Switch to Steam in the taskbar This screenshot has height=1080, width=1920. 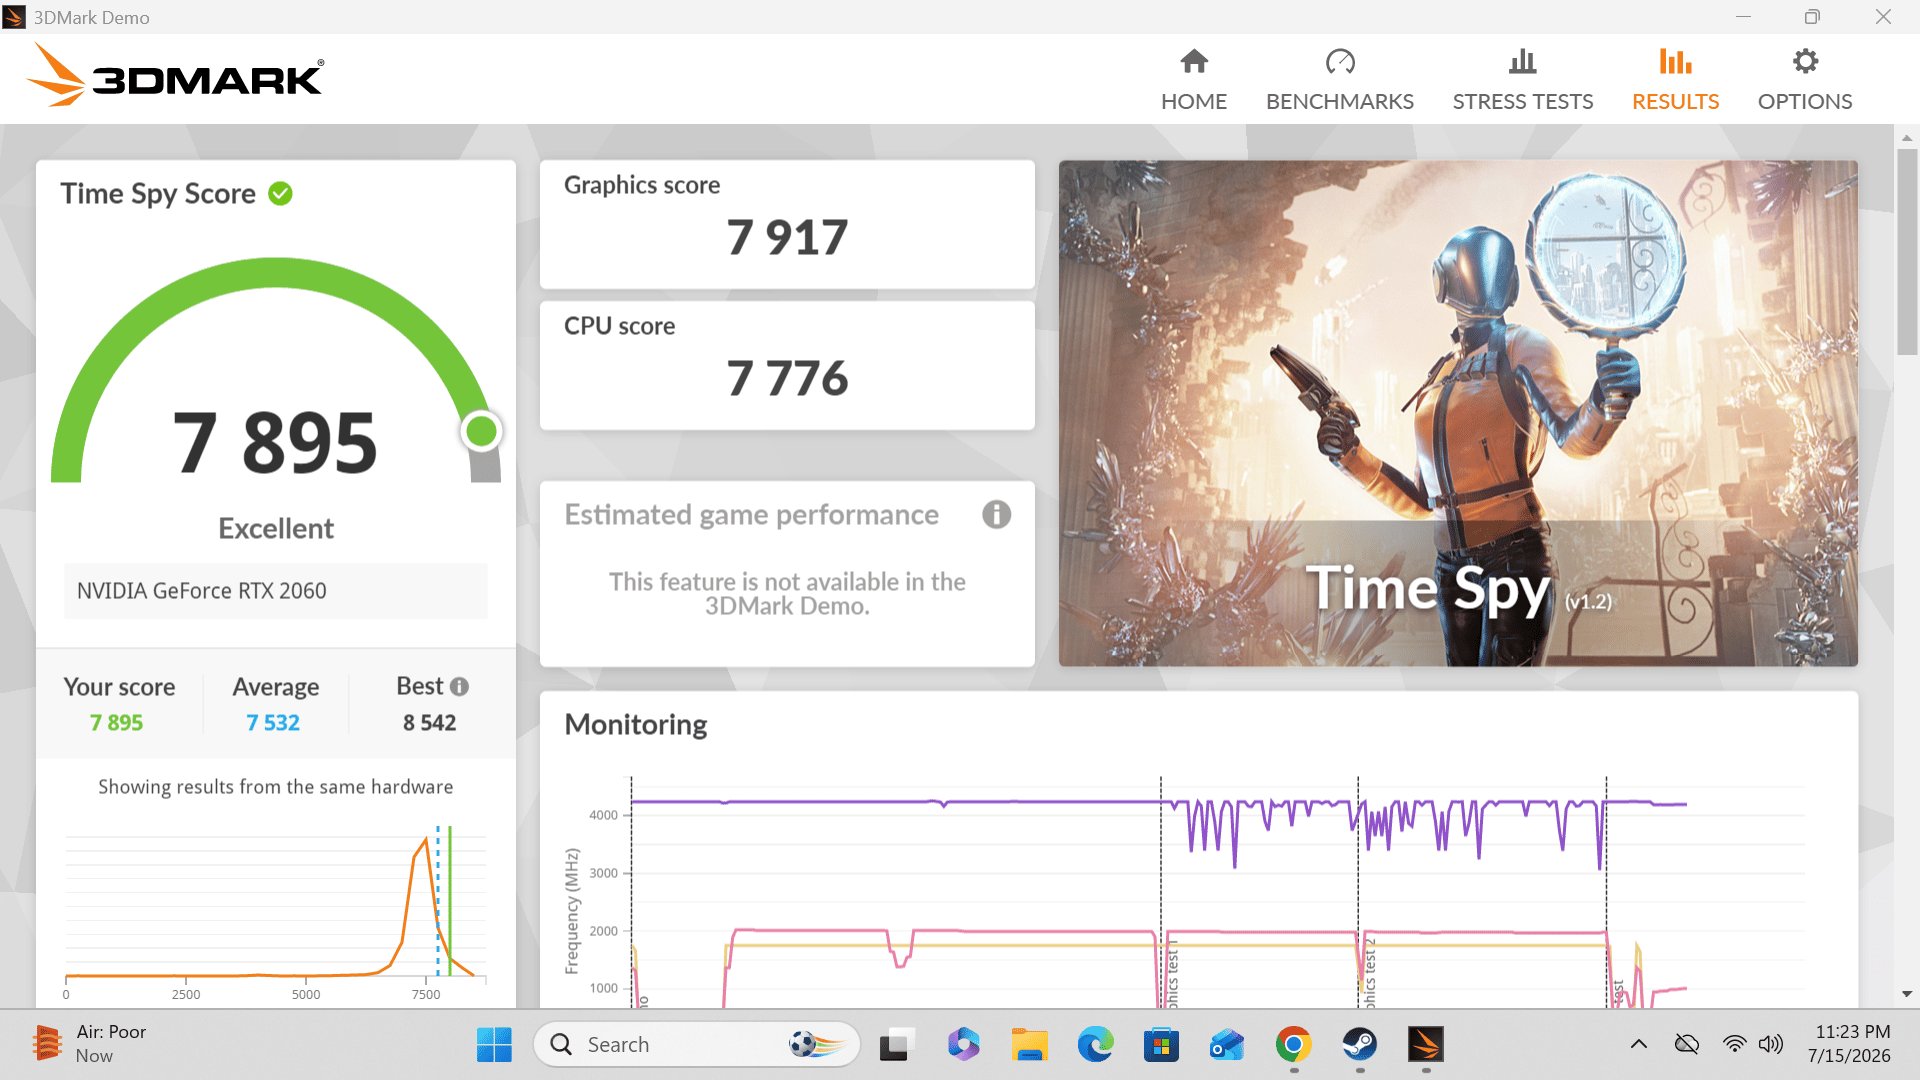tap(1359, 1045)
